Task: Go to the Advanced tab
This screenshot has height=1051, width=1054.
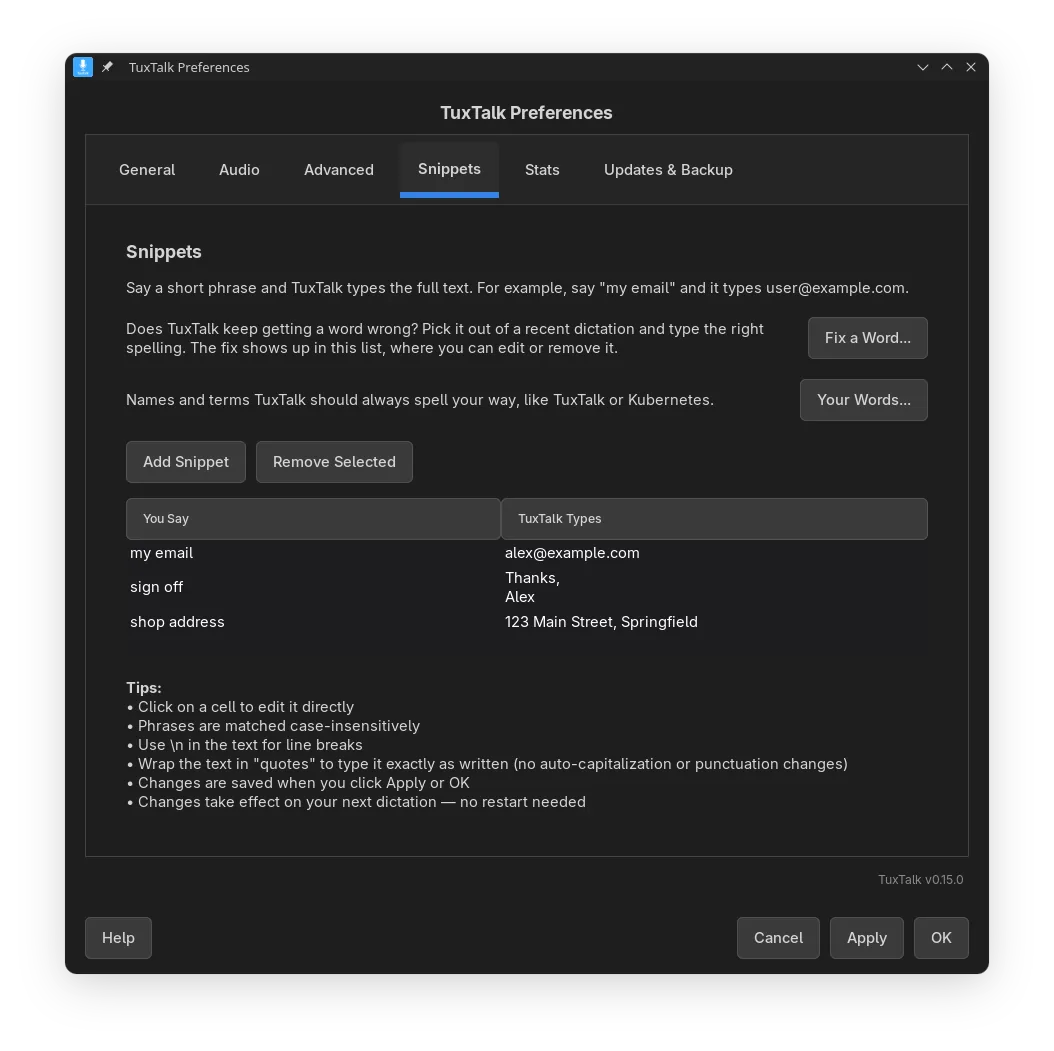Action: [x=339, y=170]
